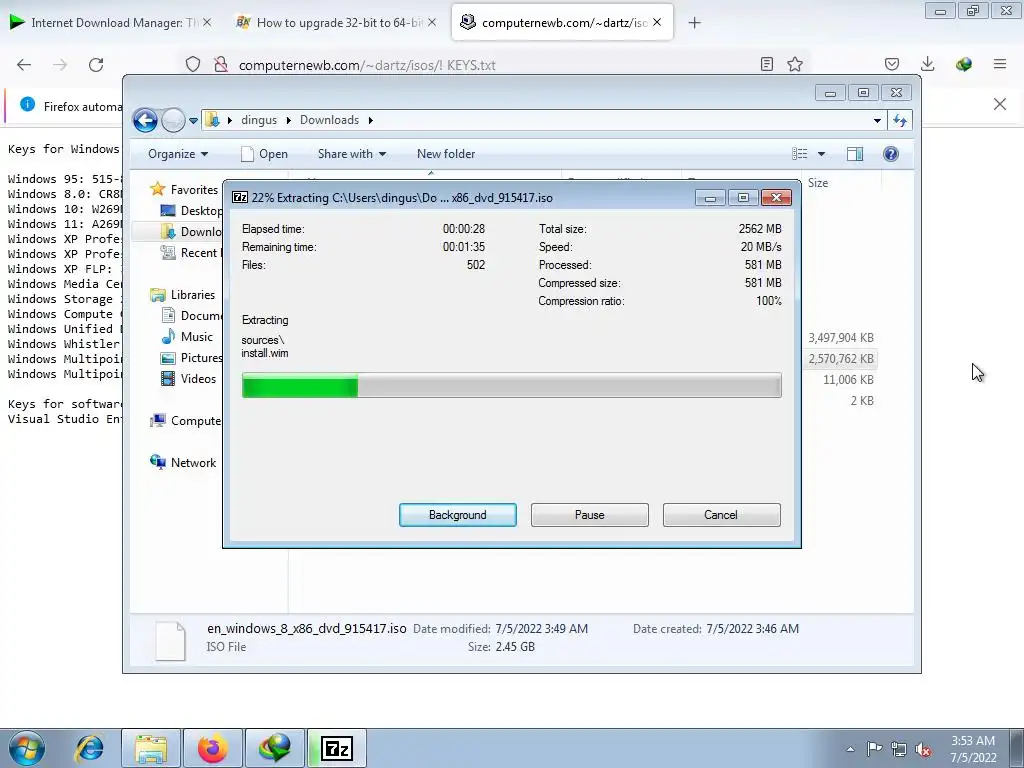This screenshot has height=768, width=1024.
Task: Click the Size column header
Action: [818, 183]
